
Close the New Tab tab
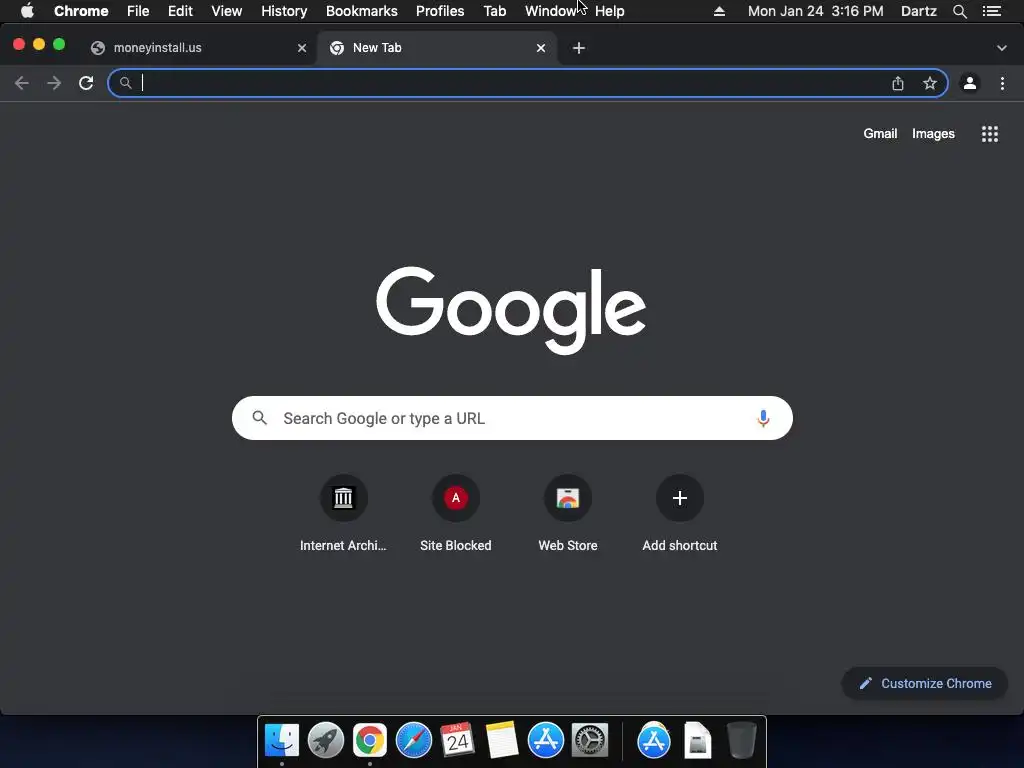(x=541, y=48)
